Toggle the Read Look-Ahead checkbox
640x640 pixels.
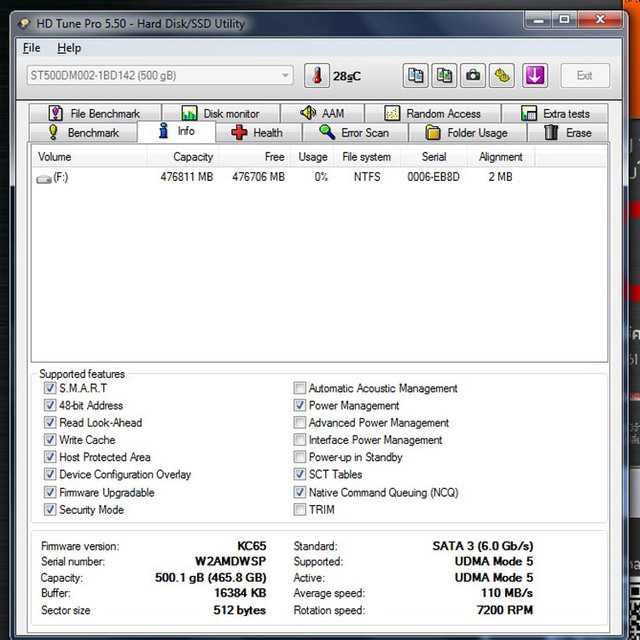click(50, 422)
